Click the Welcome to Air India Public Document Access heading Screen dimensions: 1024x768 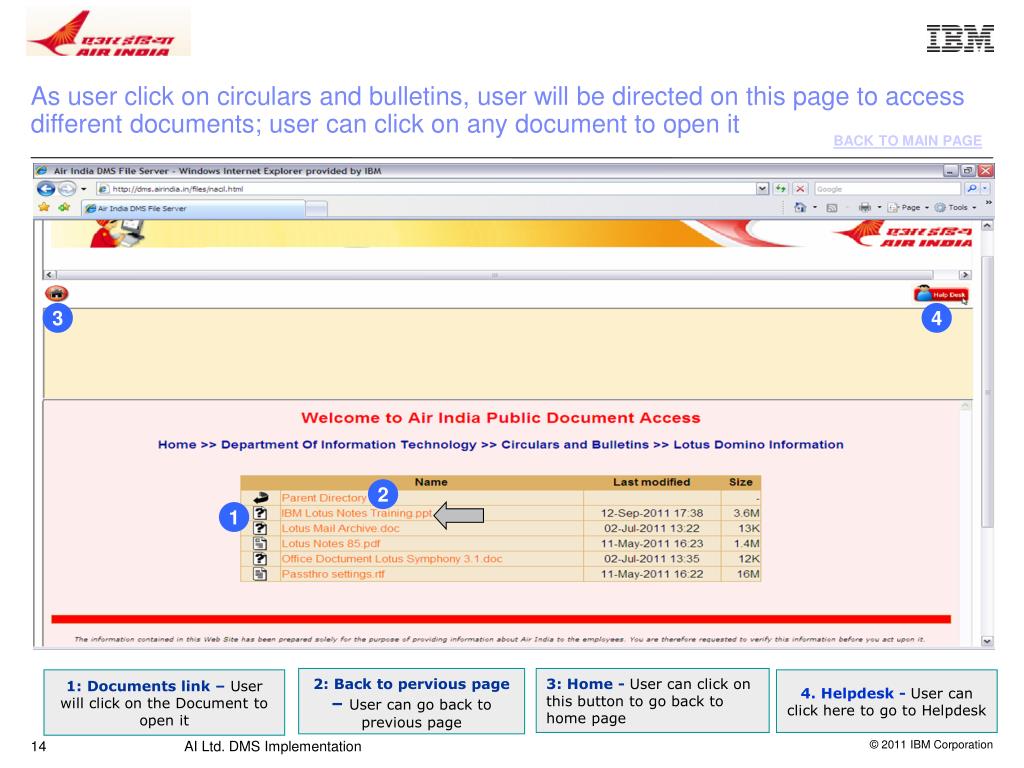click(x=501, y=418)
